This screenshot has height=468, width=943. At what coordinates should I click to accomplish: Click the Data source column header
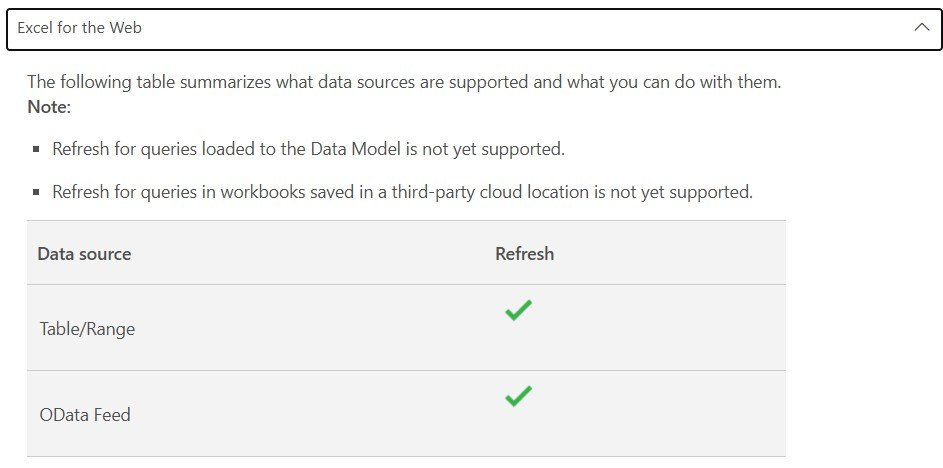pyautogui.click(x=84, y=254)
